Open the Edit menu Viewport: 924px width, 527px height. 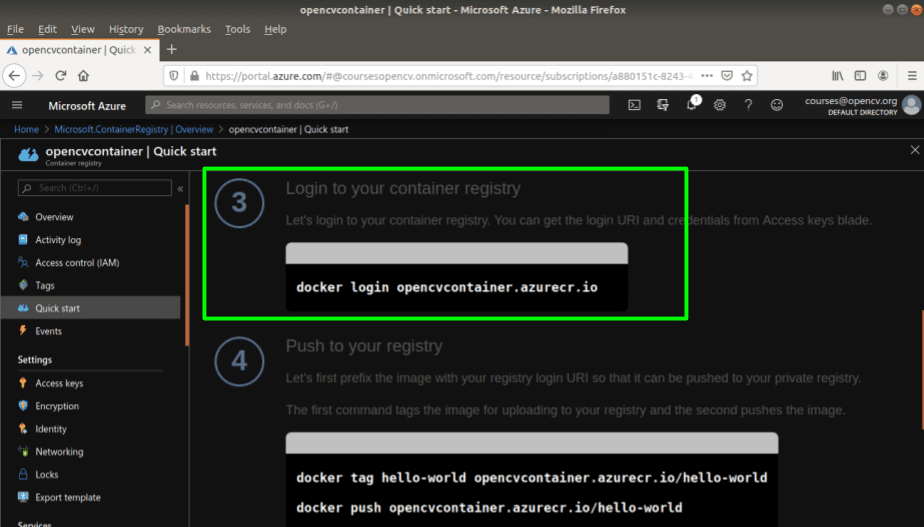tap(47, 29)
